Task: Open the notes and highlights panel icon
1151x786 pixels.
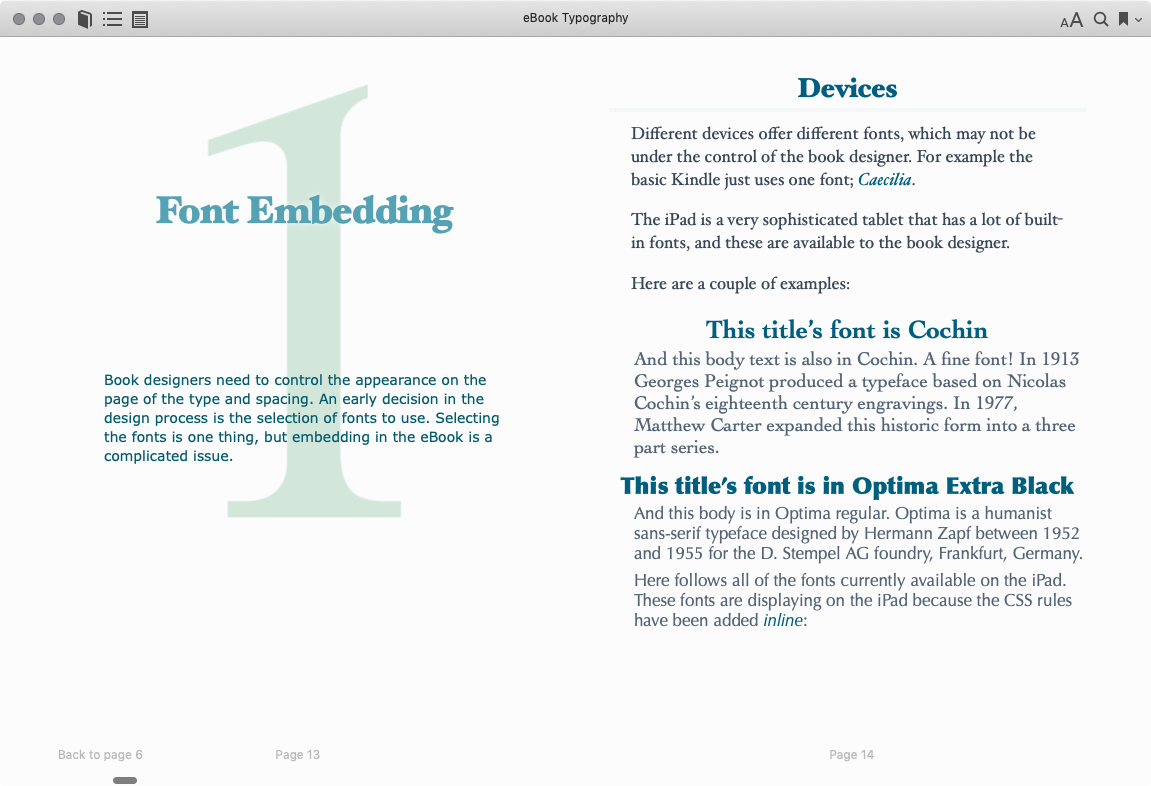Action: 139,20
